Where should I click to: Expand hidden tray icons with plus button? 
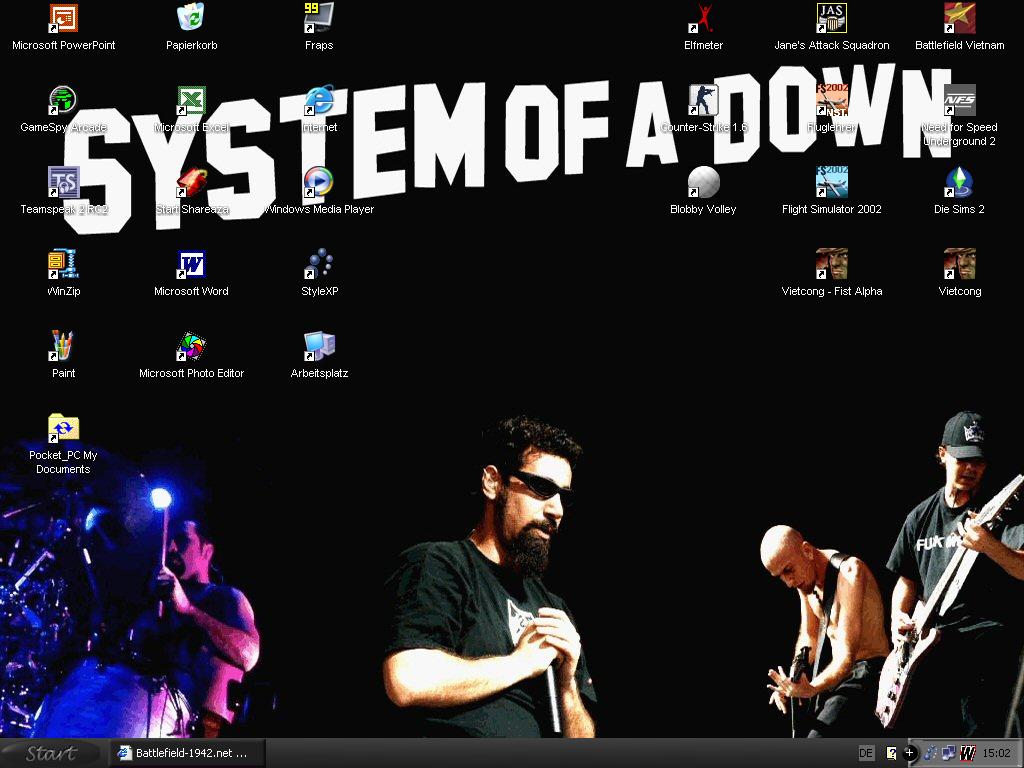click(x=909, y=753)
